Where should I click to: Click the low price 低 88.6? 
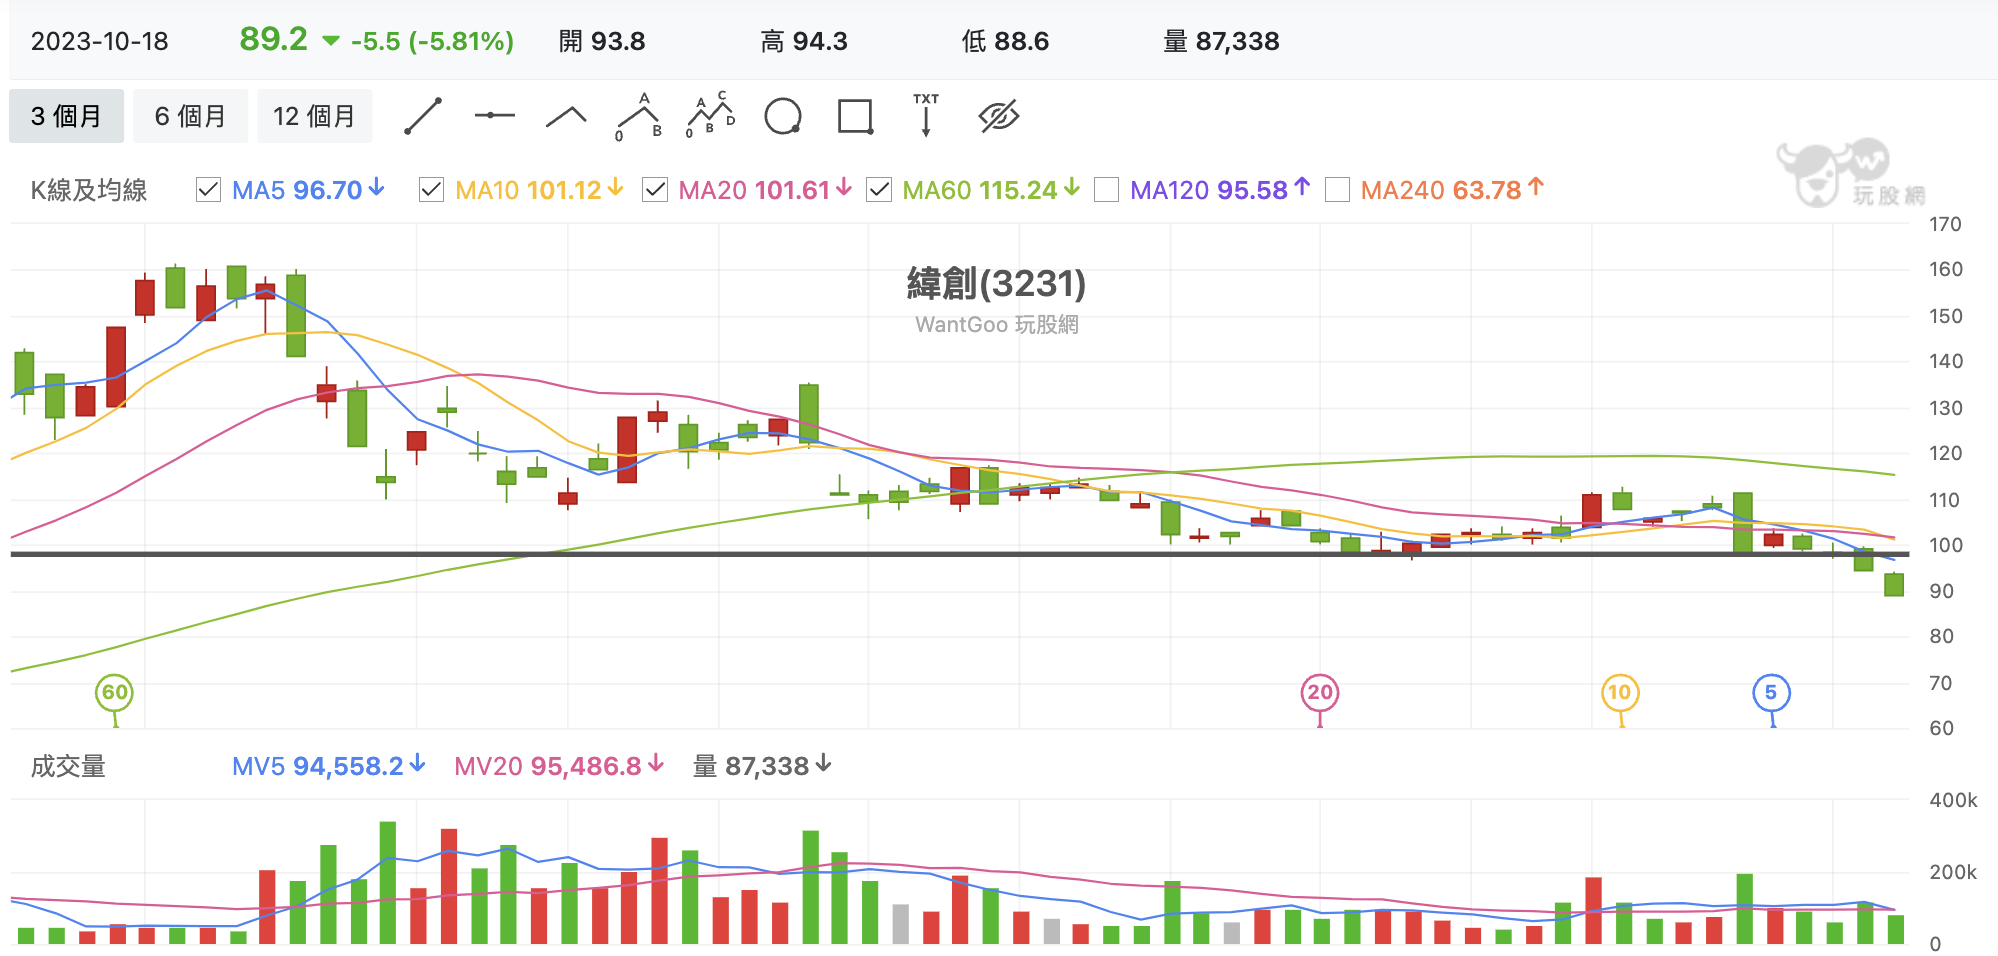click(x=1005, y=41)
